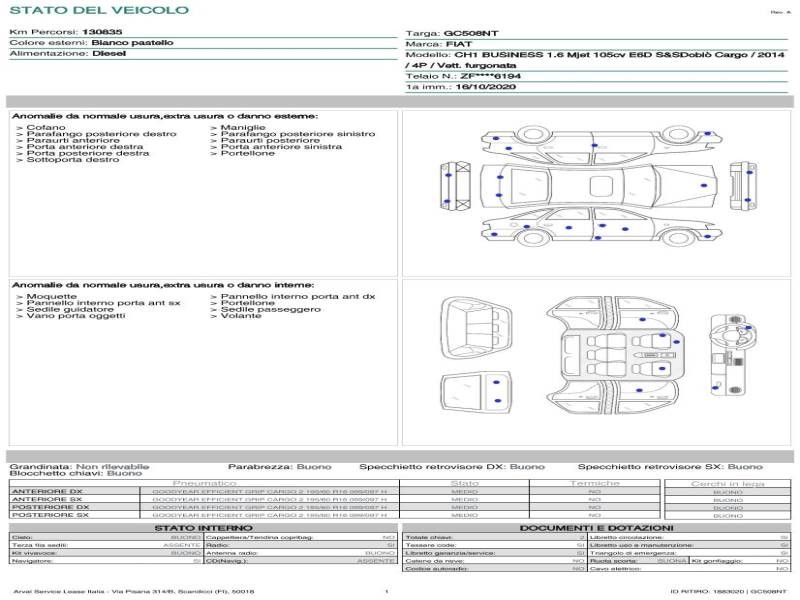Viewport: 800px width, 600px height.
Task: Select the "Sottoporta destro" entry
Action: click(x=73, y=160)
